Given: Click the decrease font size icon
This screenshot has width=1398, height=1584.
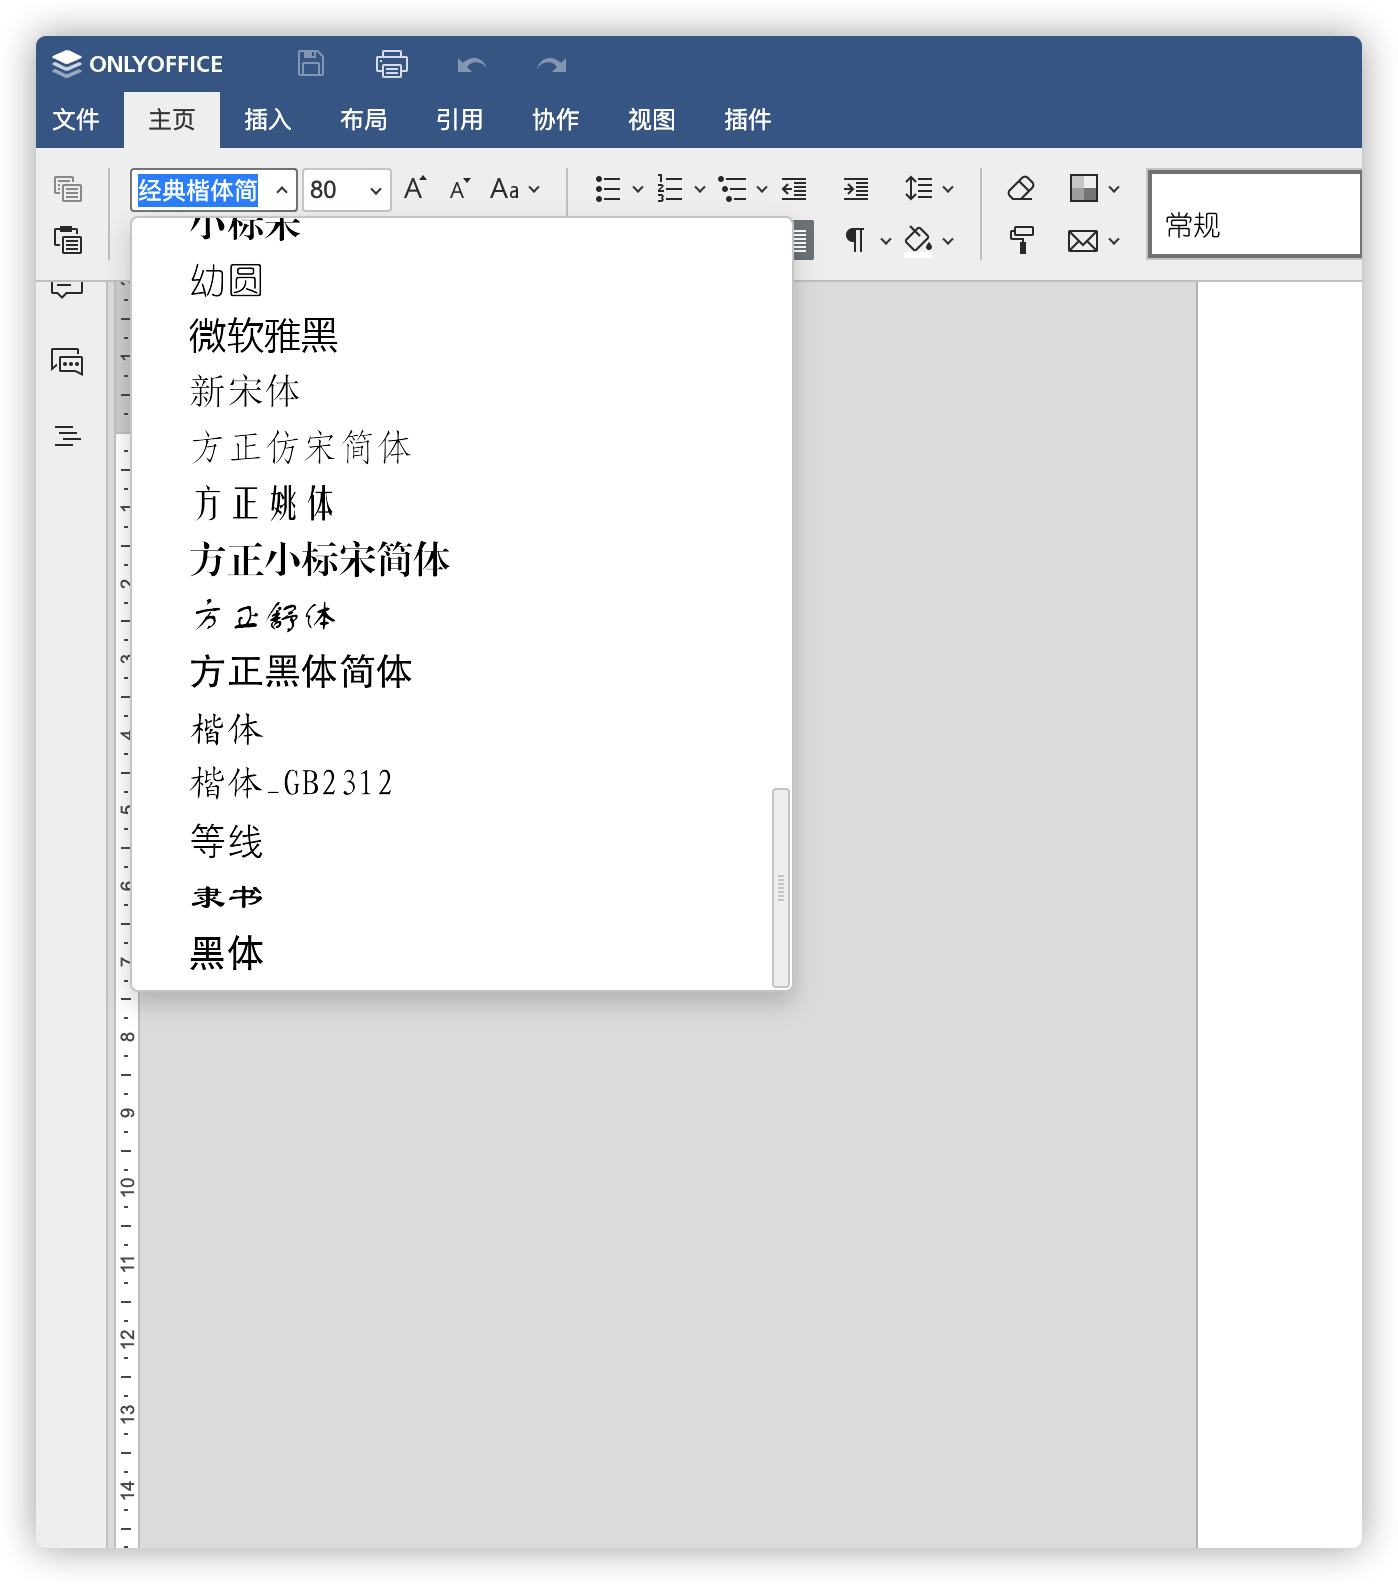Looking at the screenshot, I should click(459, 189).
